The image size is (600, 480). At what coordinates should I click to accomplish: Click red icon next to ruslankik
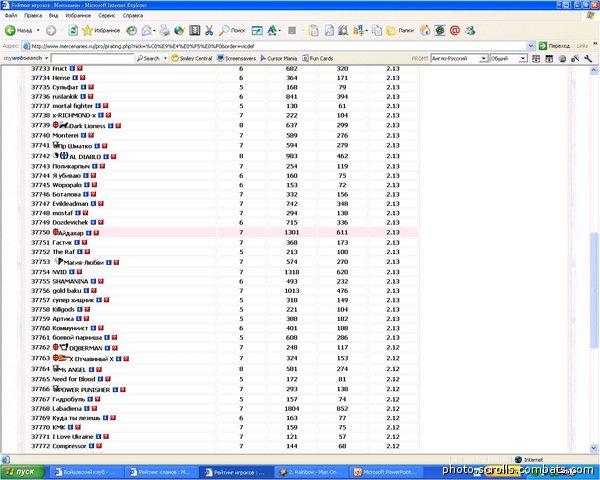[90, 96]
